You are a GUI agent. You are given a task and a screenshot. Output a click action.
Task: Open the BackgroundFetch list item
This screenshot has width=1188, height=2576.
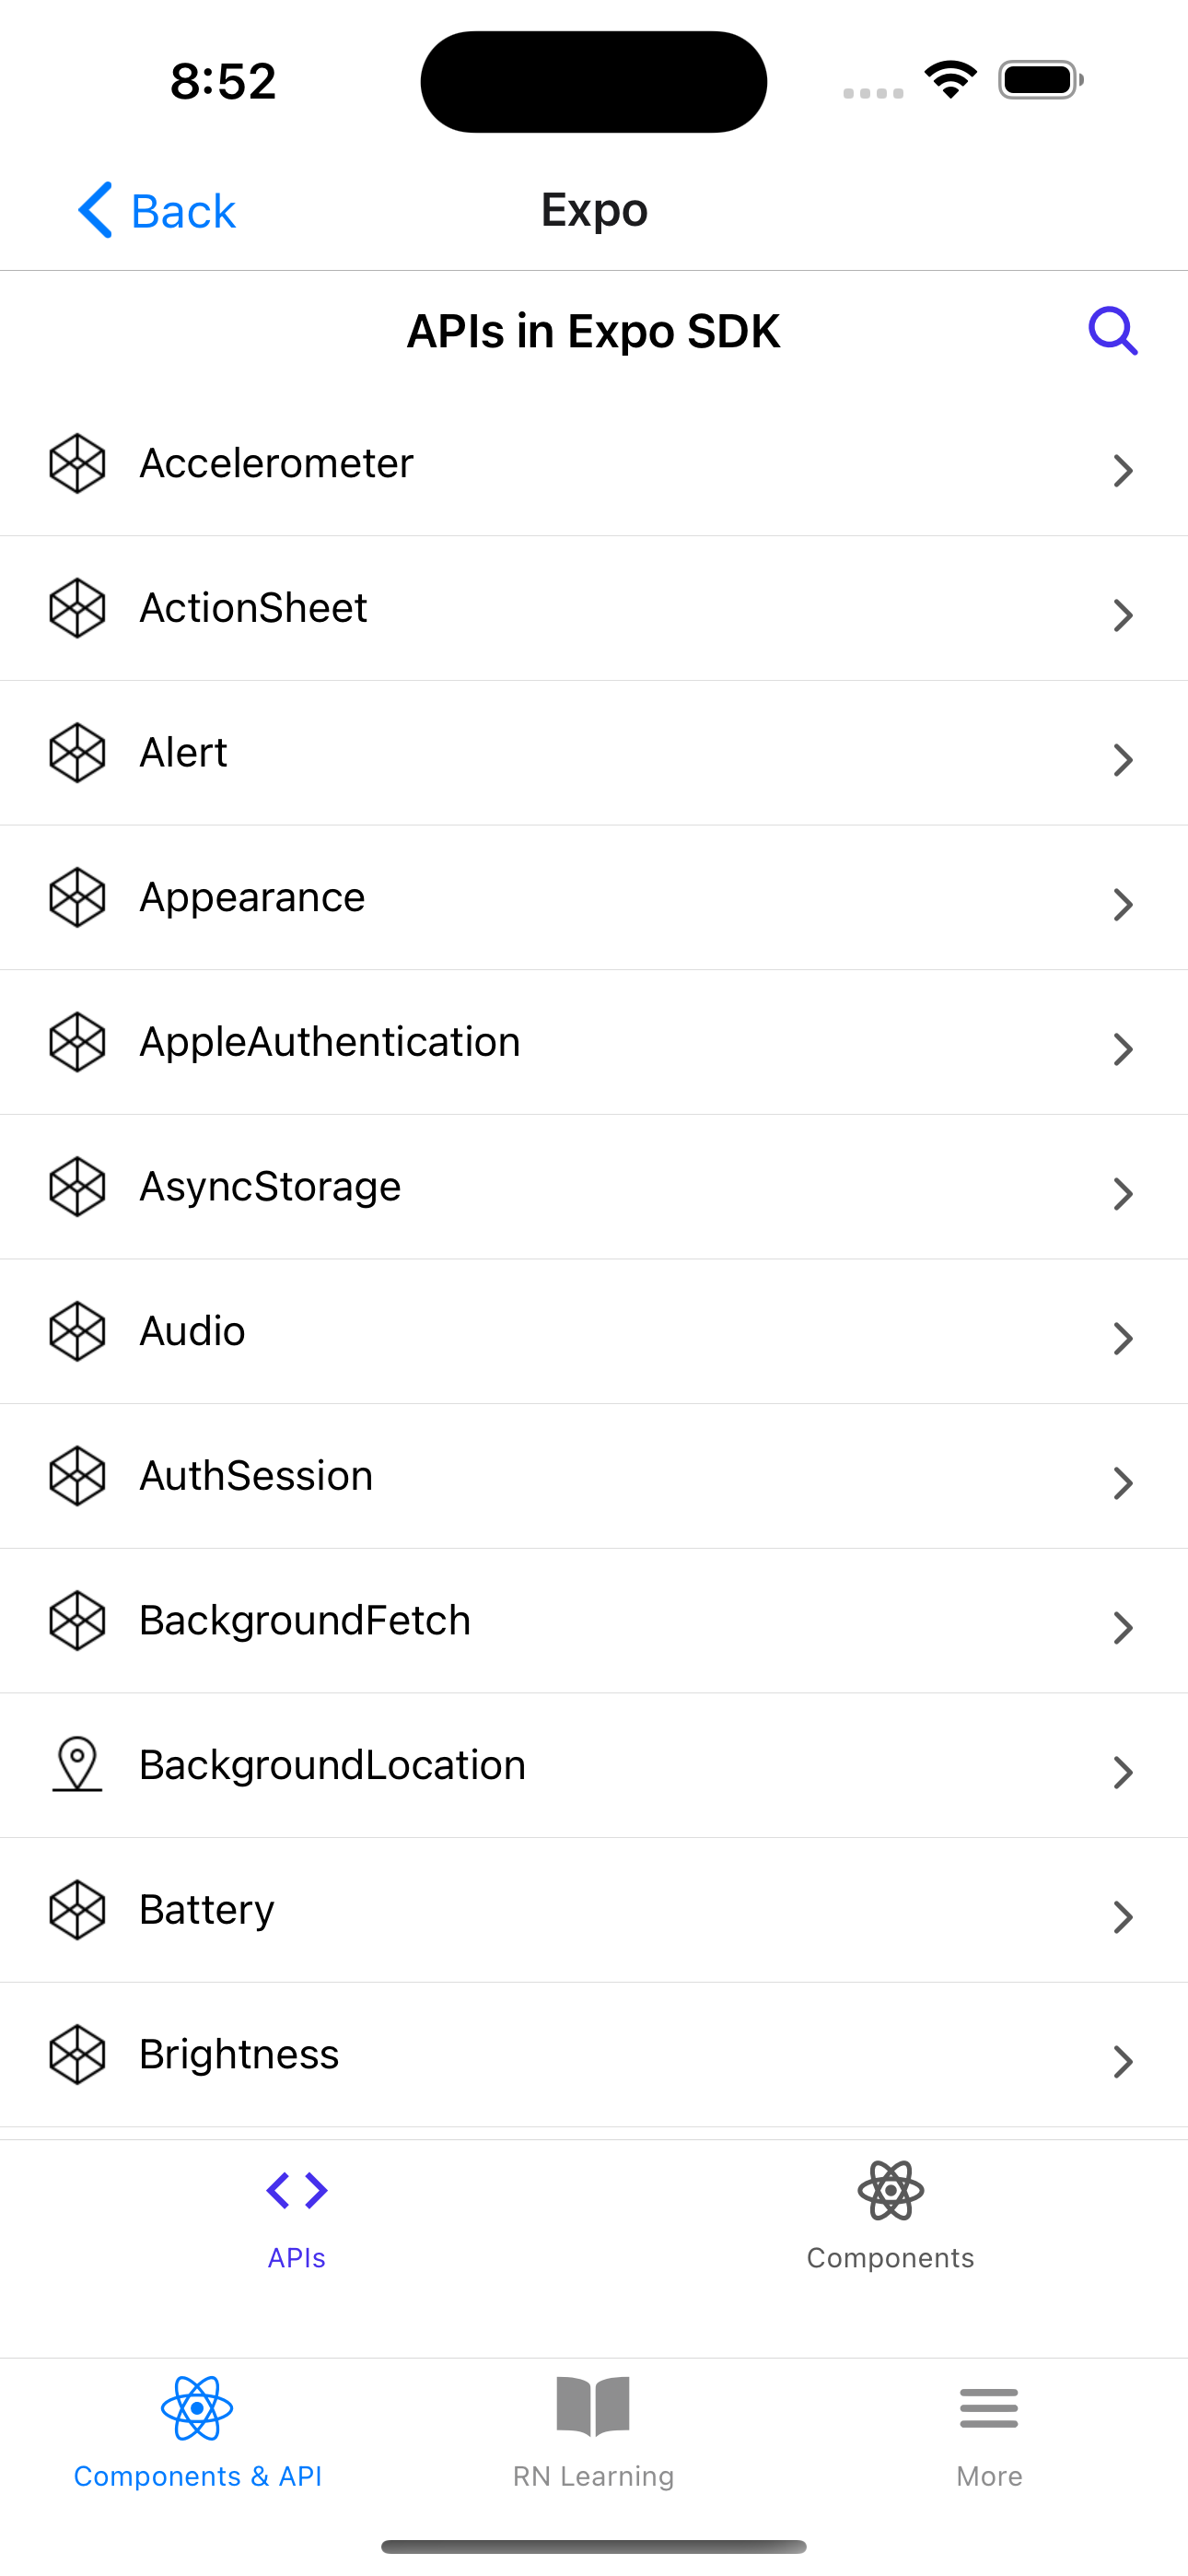point(594,1621)
